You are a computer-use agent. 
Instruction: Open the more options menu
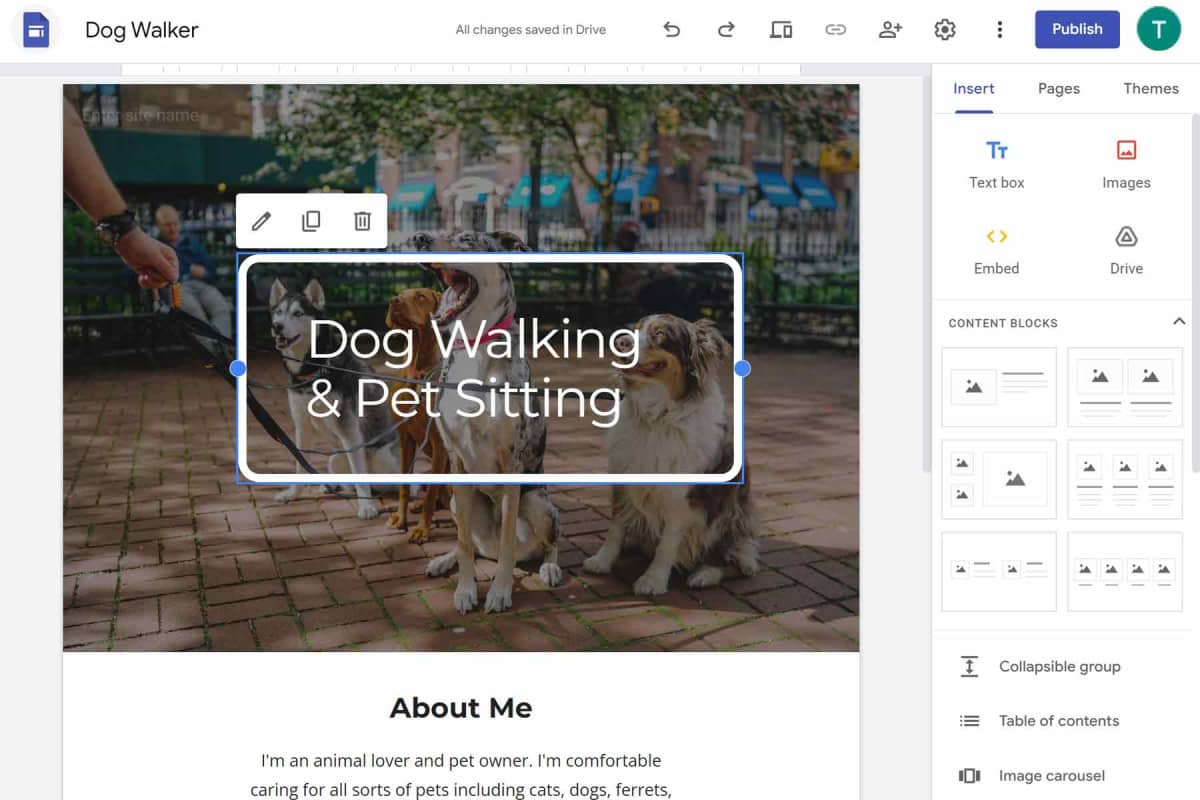(999, 29)
